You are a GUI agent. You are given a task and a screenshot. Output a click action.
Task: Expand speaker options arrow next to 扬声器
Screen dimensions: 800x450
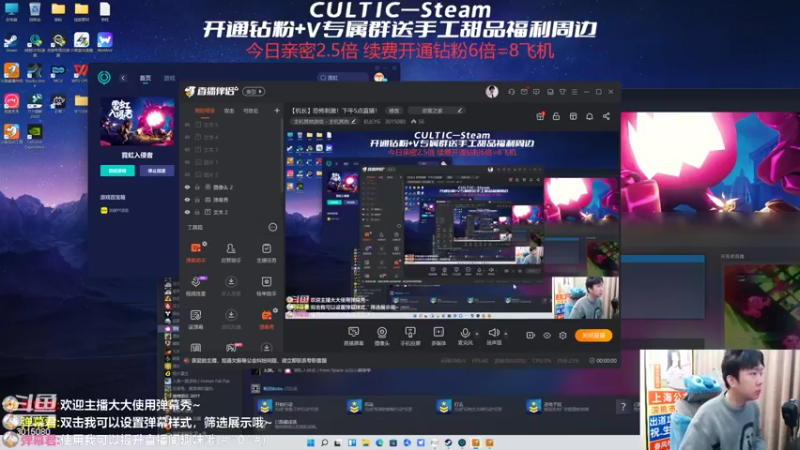click(506, 334)
